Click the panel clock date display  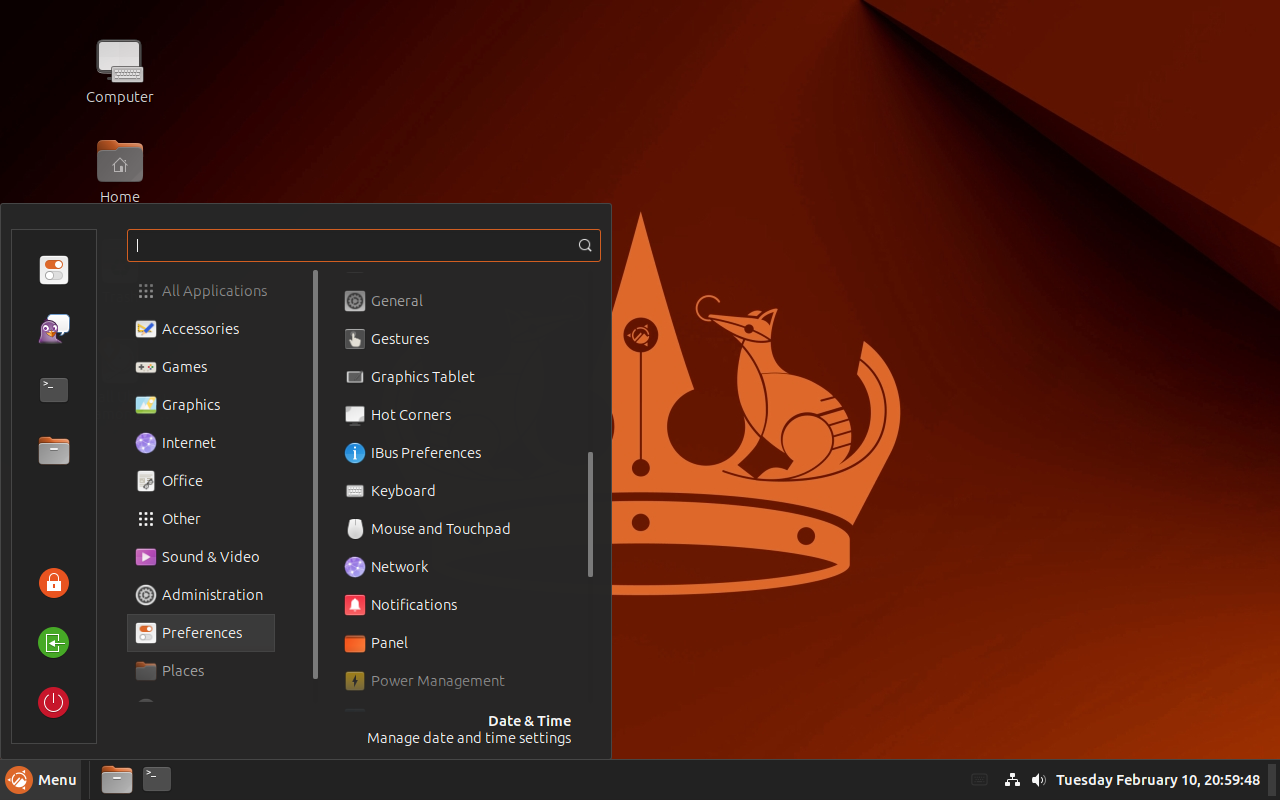[x=1157, y=780]
